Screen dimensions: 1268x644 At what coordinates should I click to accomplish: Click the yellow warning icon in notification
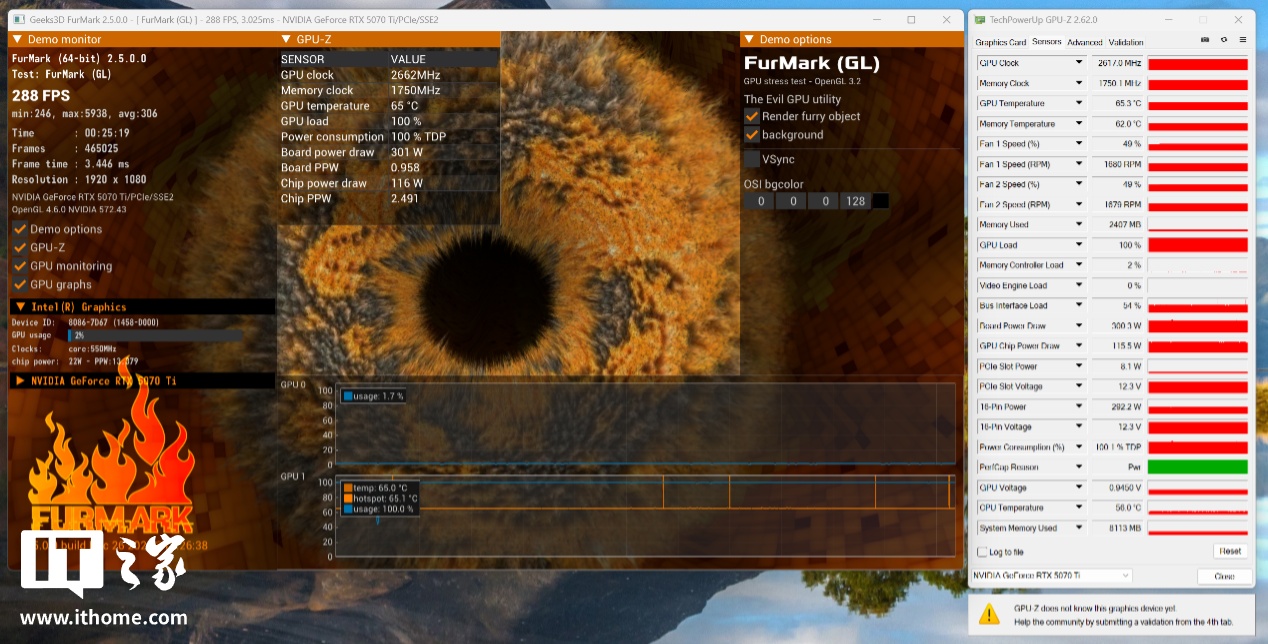coord(989,613)
